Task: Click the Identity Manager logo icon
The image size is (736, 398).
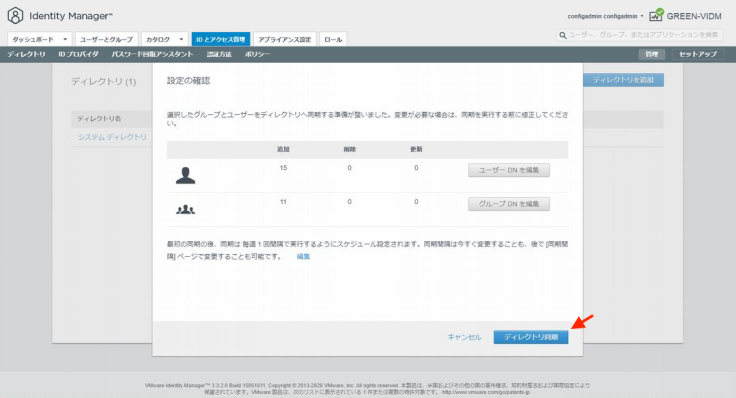Action: (x=15, y=15)
